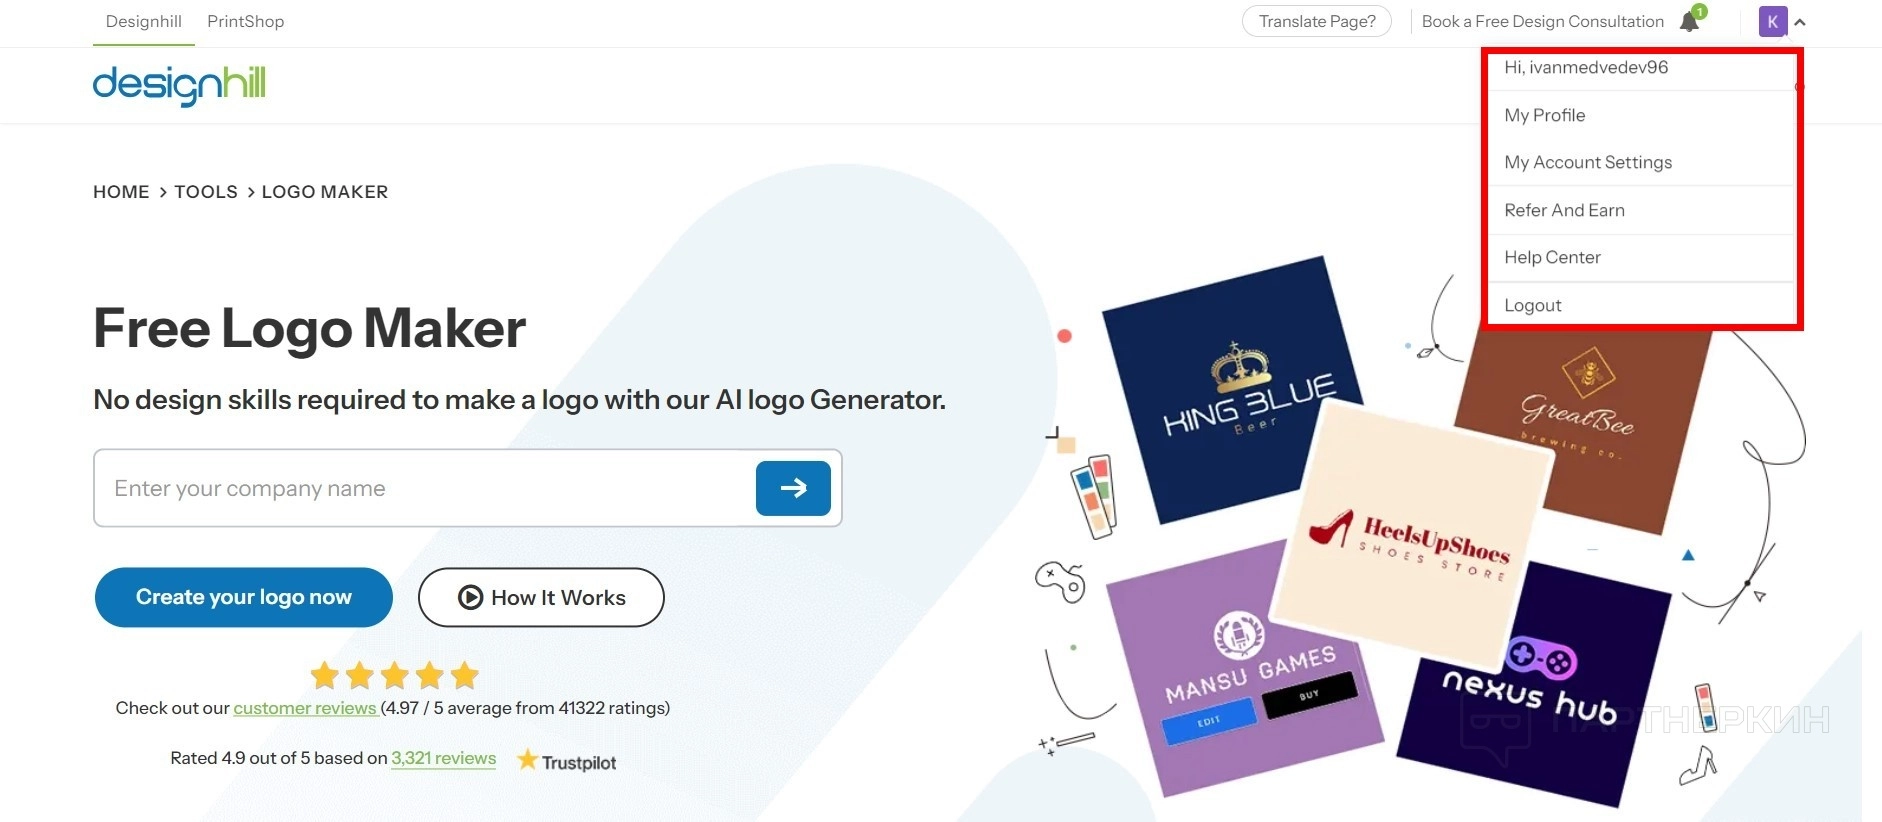The width and height of the screenshot is (1882, 822).
Task: Switch to the Designhill tab
Action: point(144,22)
